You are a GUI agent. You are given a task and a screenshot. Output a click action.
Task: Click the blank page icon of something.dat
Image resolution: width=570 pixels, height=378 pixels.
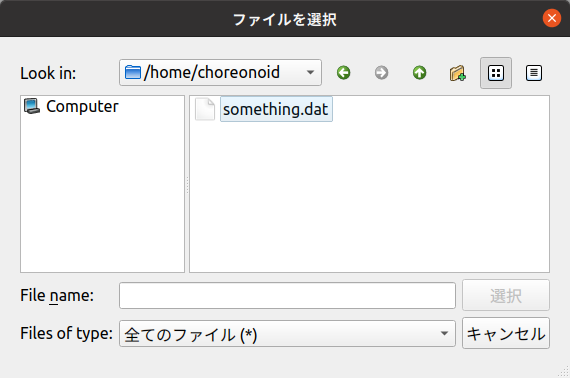tap(205, 109)
